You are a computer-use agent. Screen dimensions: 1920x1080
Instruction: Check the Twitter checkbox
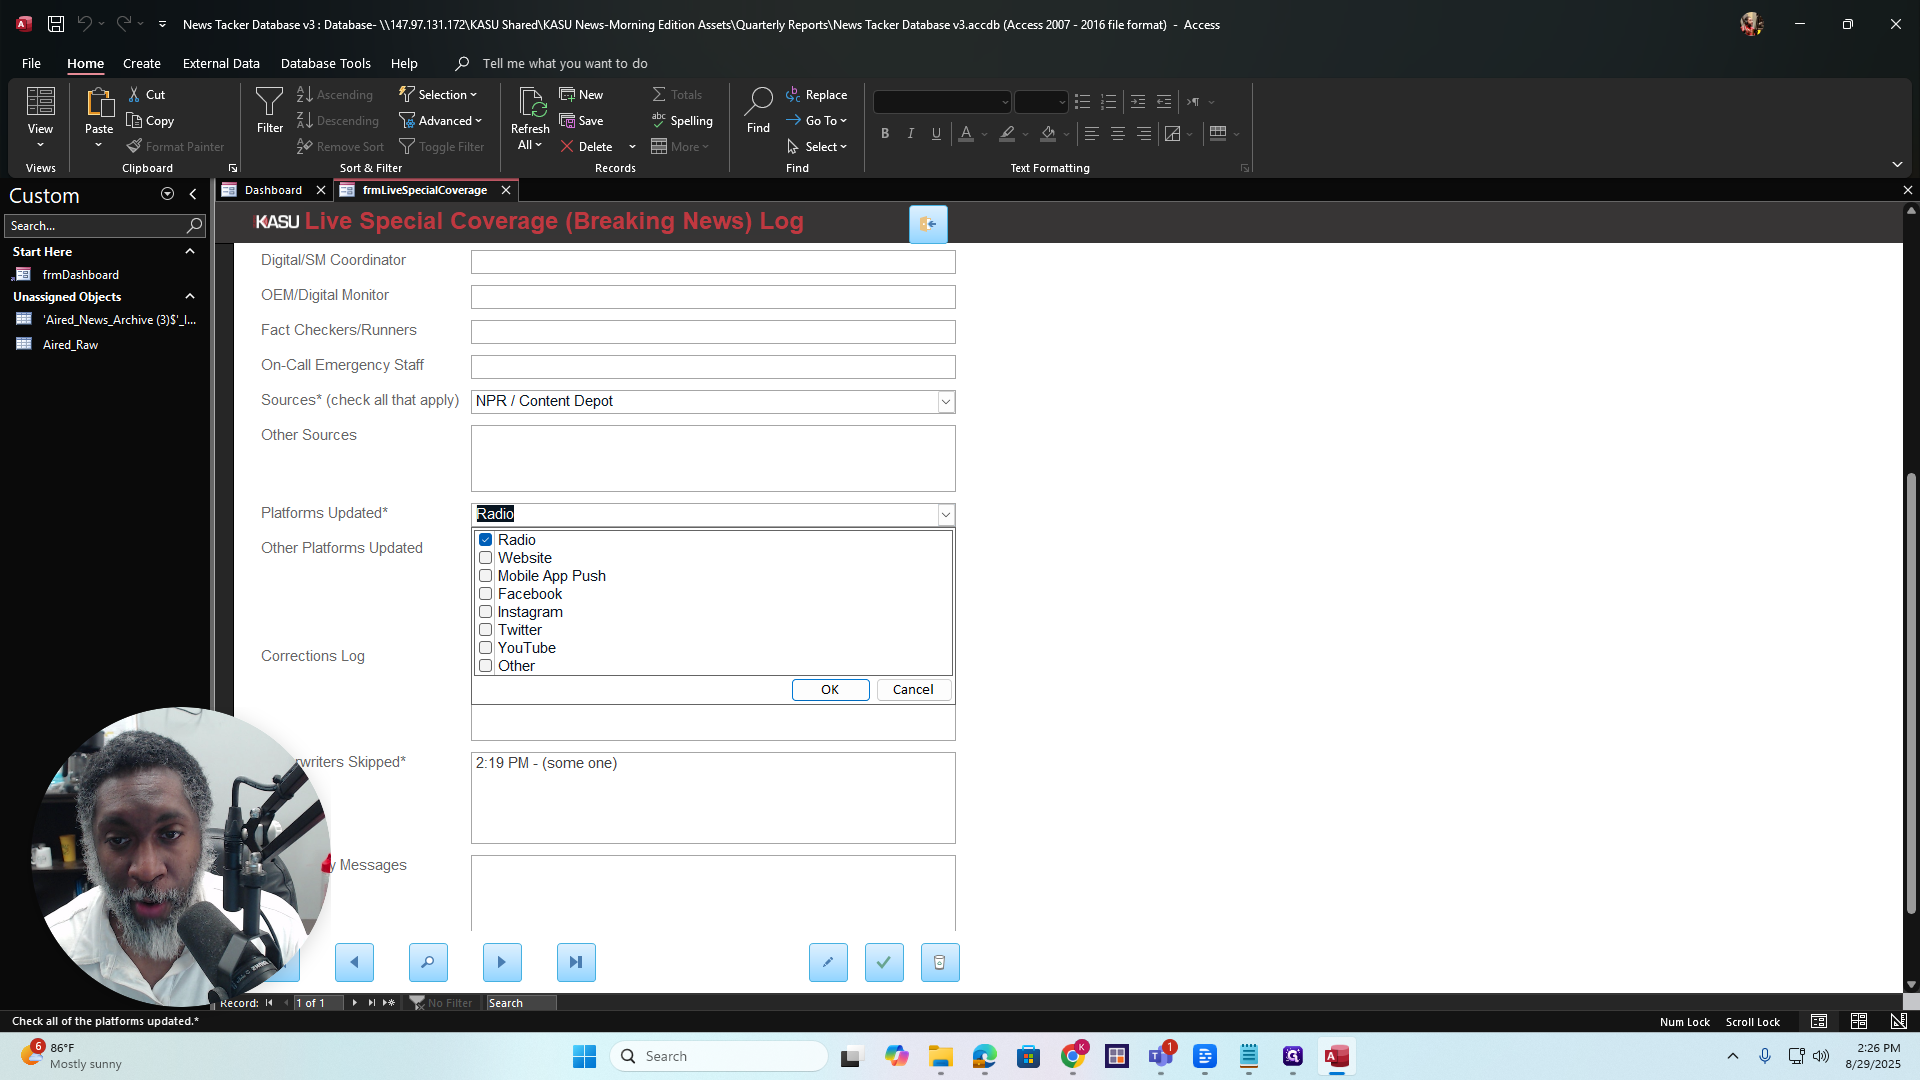pyautogui.click(x=485, y=630)
